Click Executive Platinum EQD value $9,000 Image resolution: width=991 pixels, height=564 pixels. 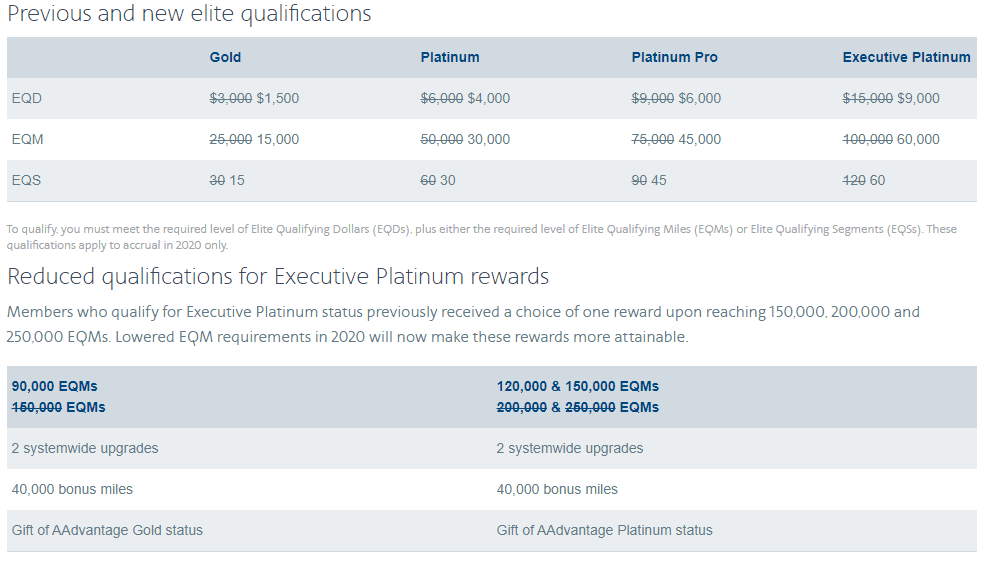click(918, 98)
